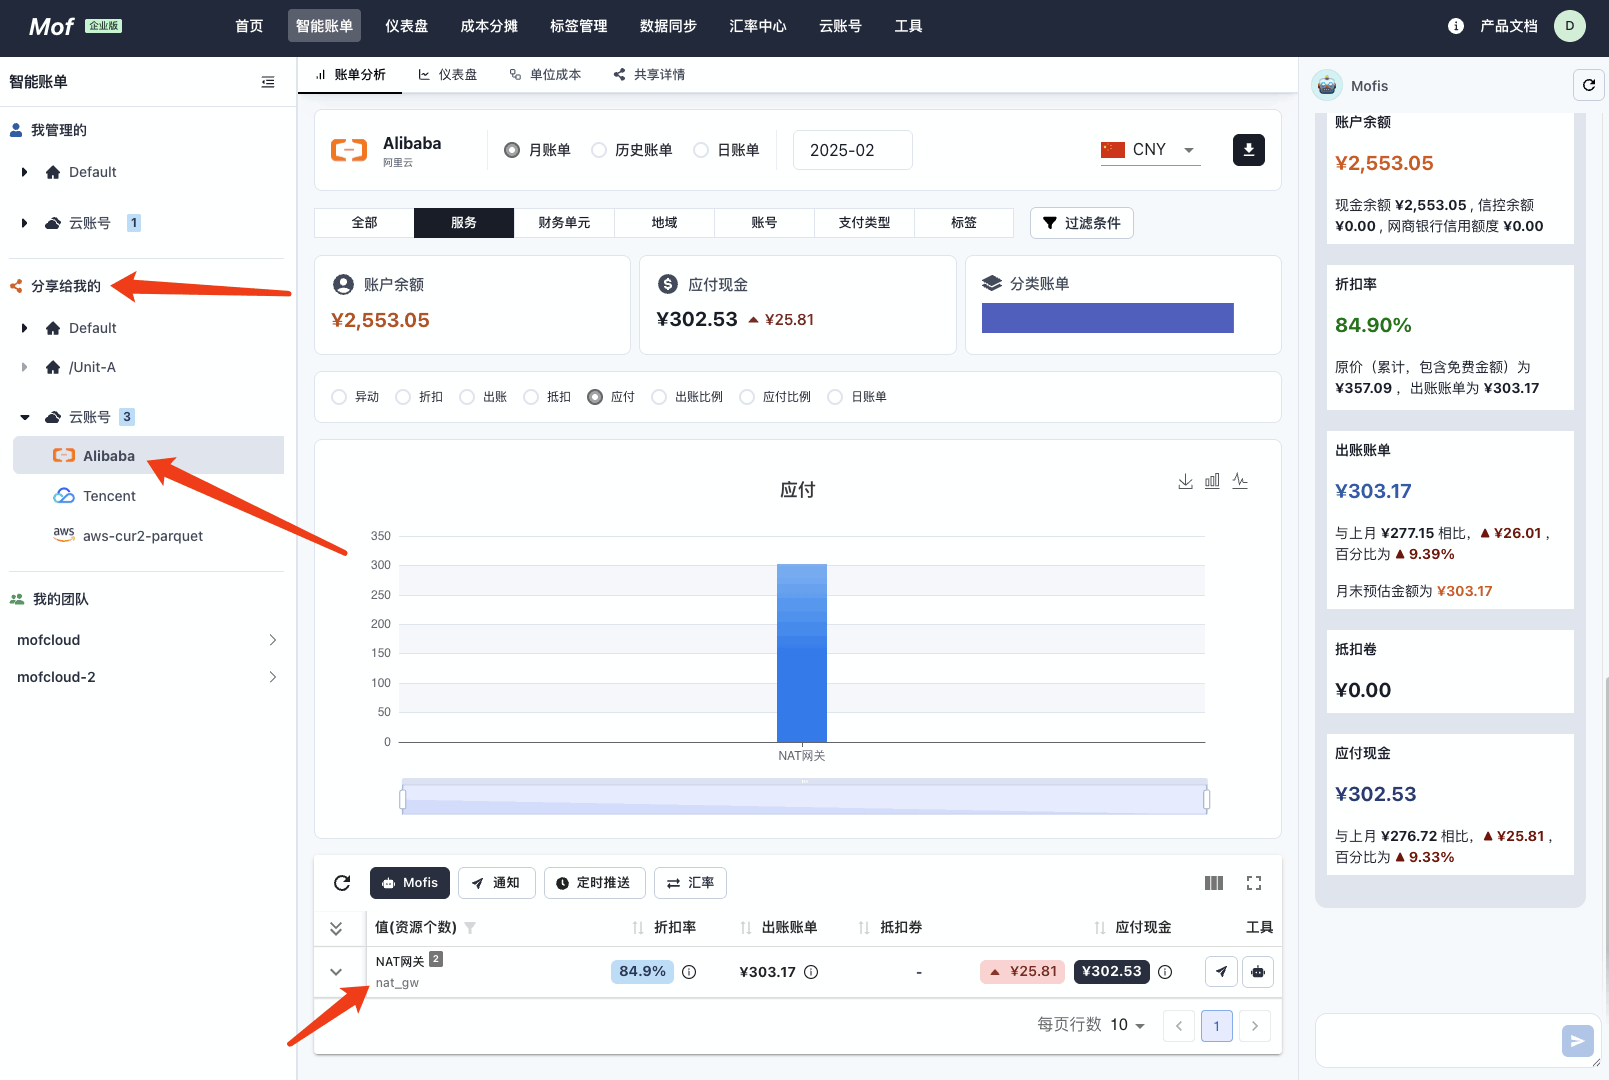Select the 出账 radio option
Image resolution: width=1609 pixels, height=1080 pixels.
coord(467,397)
